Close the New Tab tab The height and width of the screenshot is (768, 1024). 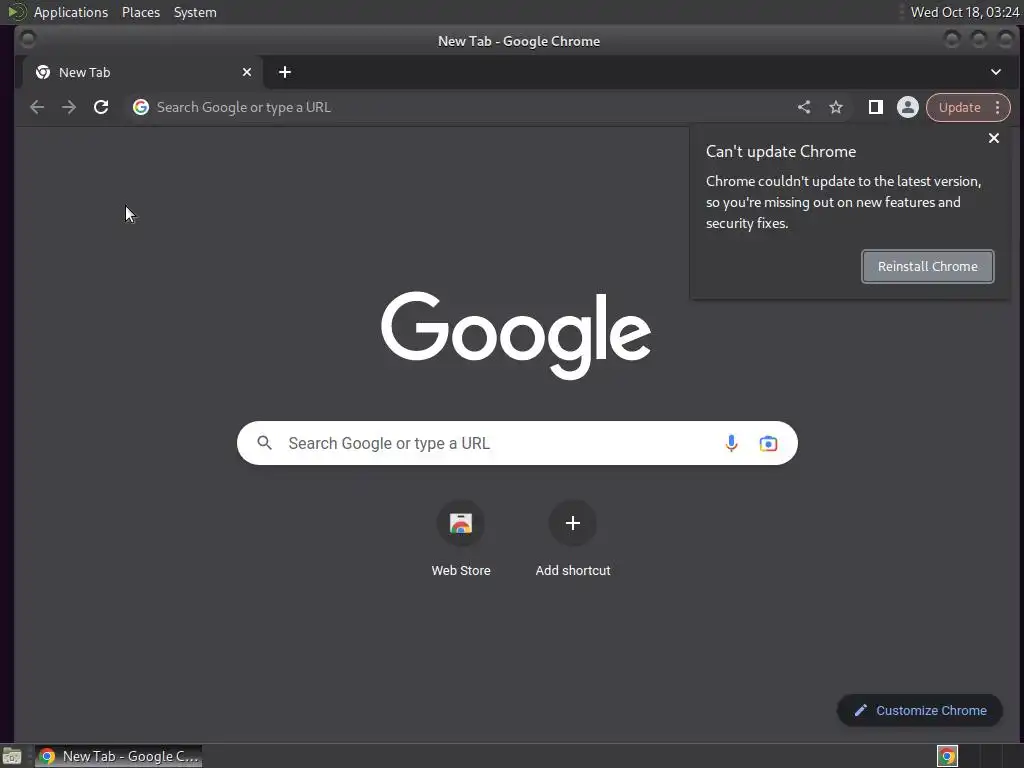tap(247, 72)
